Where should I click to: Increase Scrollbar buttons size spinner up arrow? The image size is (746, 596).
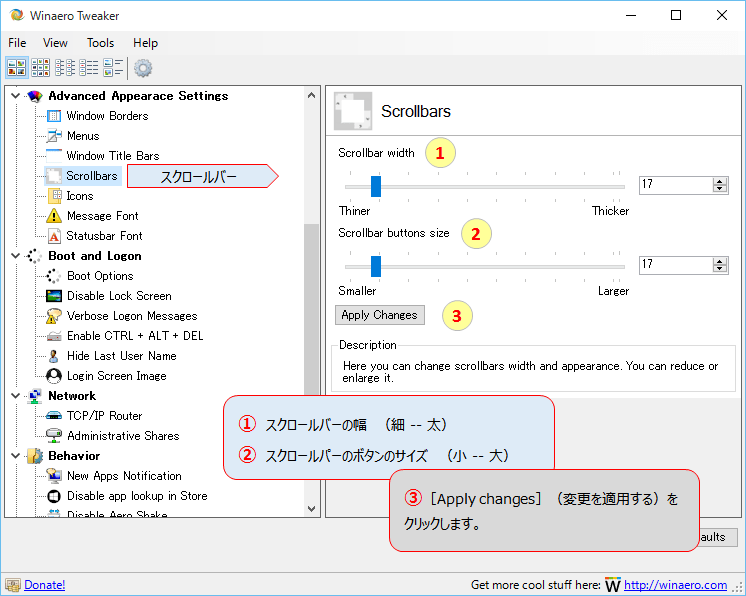720,261
